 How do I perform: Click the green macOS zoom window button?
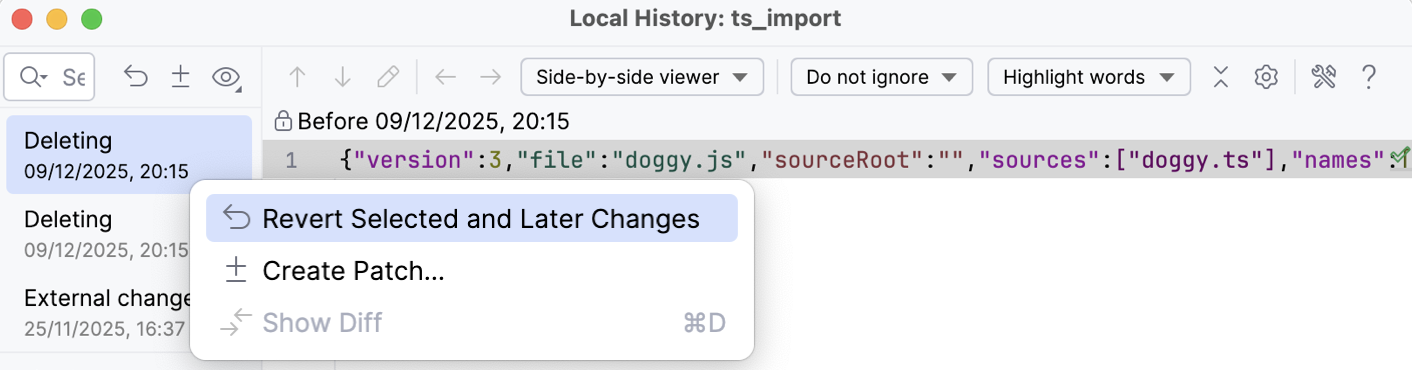91,19
